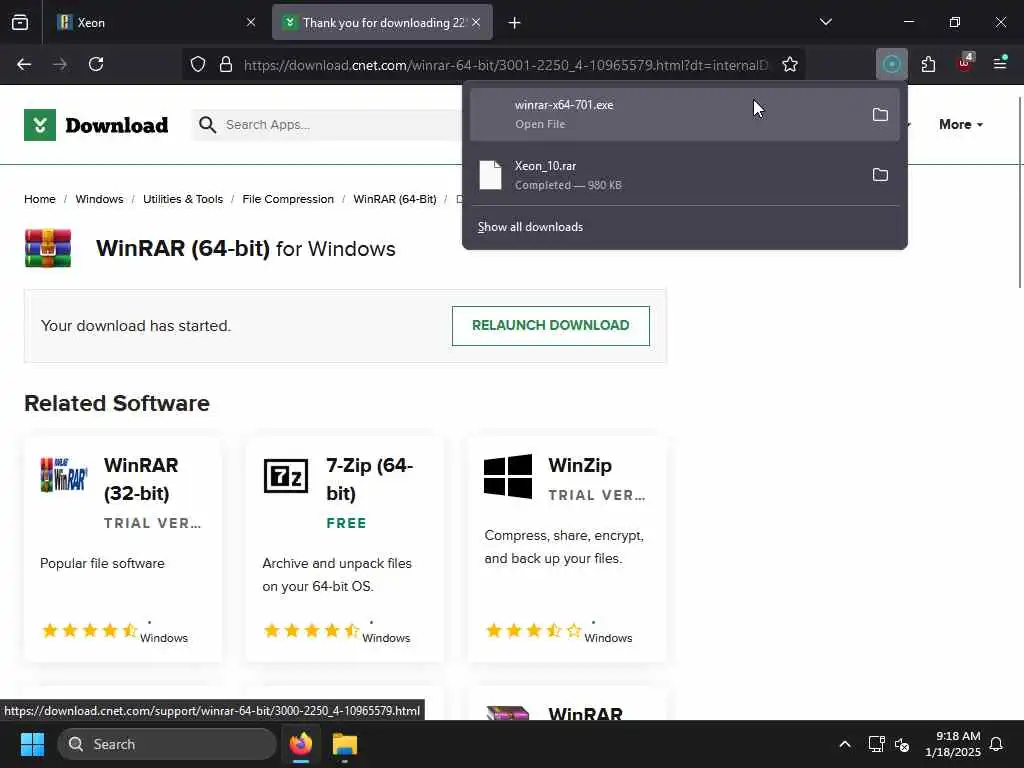Open the Firefox hamburger application menu
Viewport: 1024px width, 768px height.
pyautogui.click(x=1000, y=63)
